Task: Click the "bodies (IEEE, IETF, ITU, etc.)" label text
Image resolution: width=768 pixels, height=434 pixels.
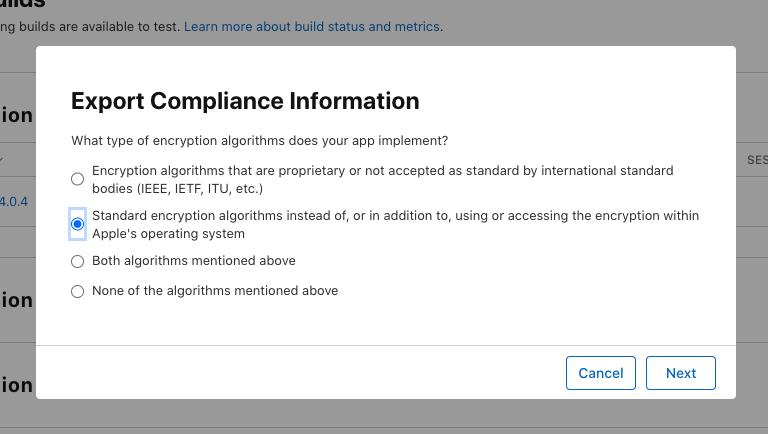Action: (x=178, y=187)
